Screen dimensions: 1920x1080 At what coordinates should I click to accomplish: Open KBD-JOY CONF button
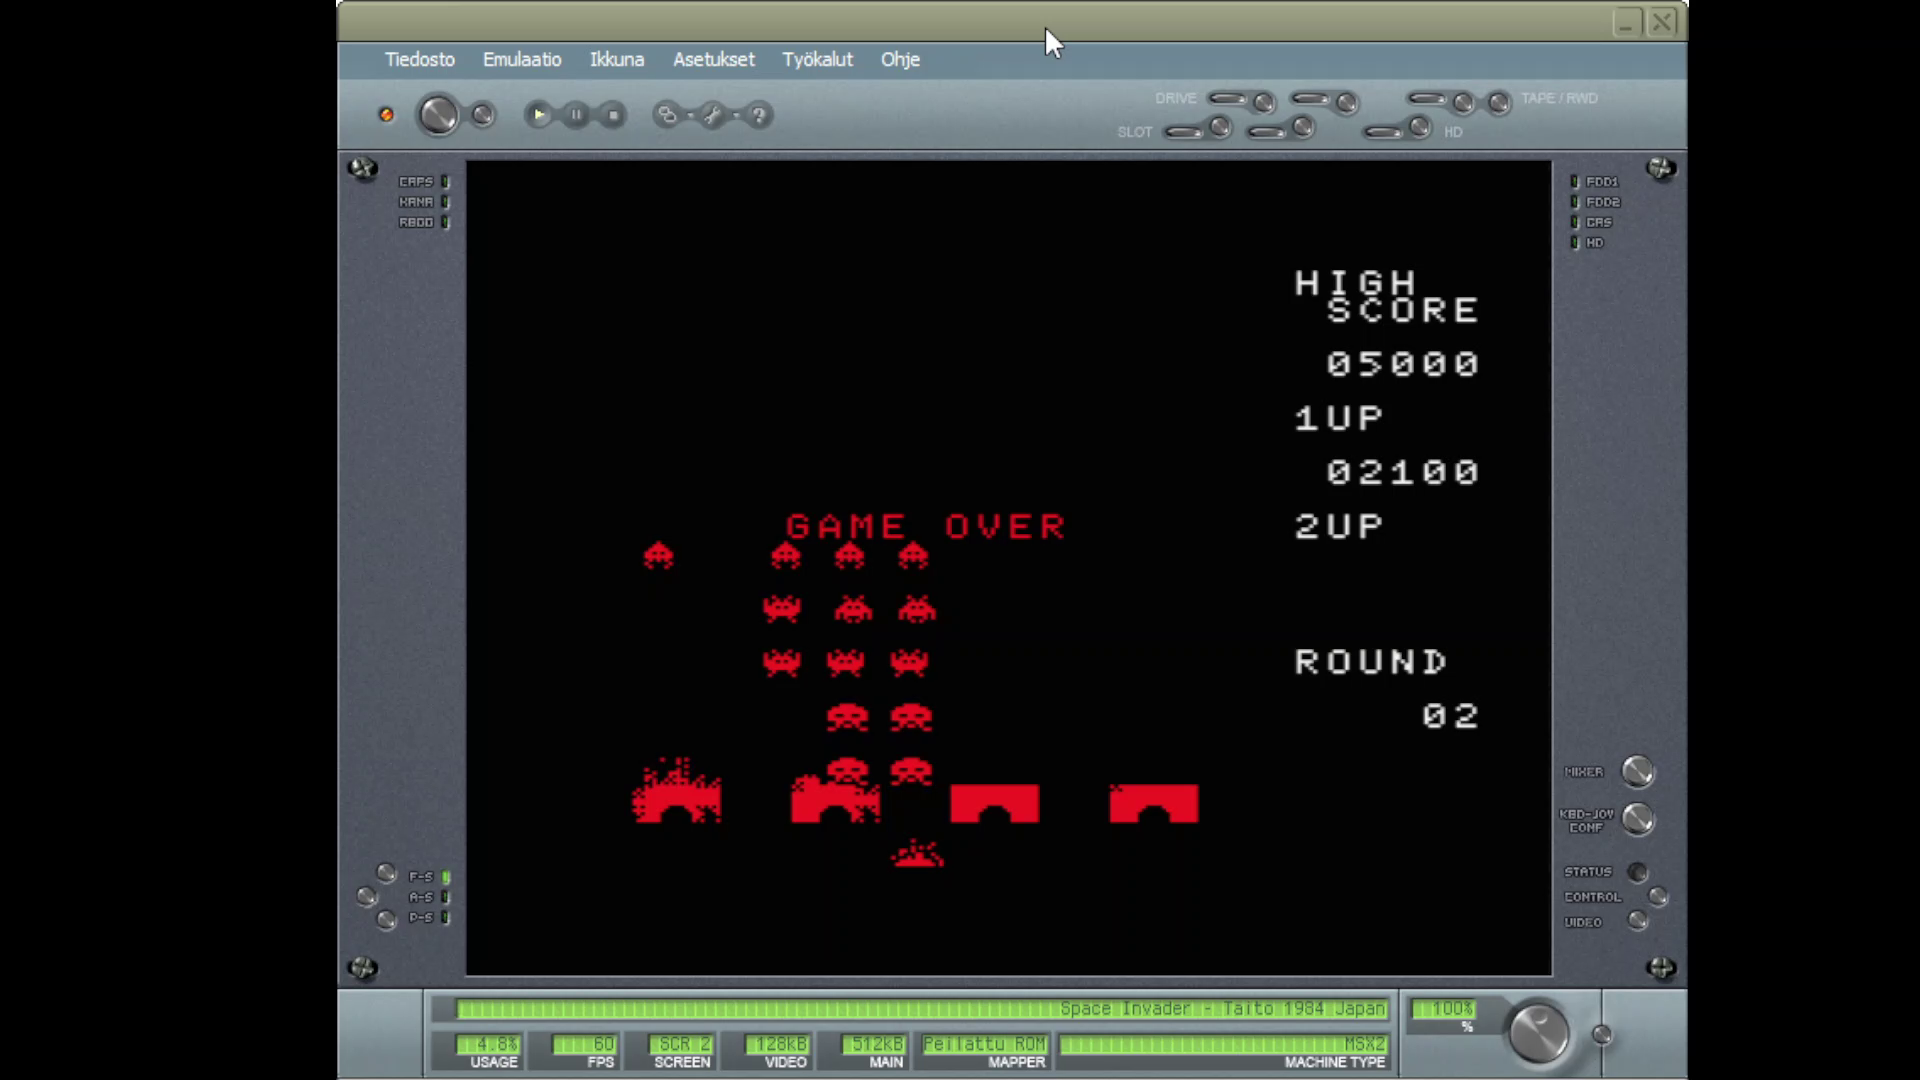click(1637, 819)
